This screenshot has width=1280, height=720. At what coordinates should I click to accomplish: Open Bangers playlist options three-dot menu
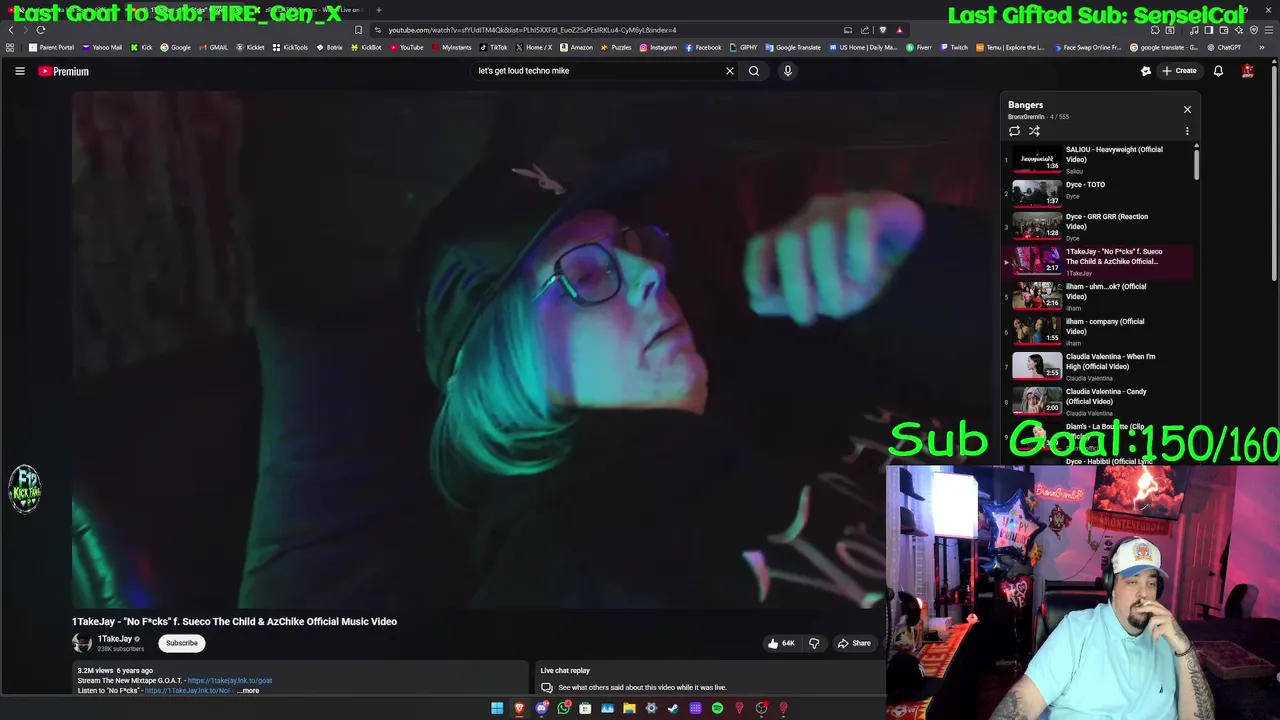coord(1187,131)
